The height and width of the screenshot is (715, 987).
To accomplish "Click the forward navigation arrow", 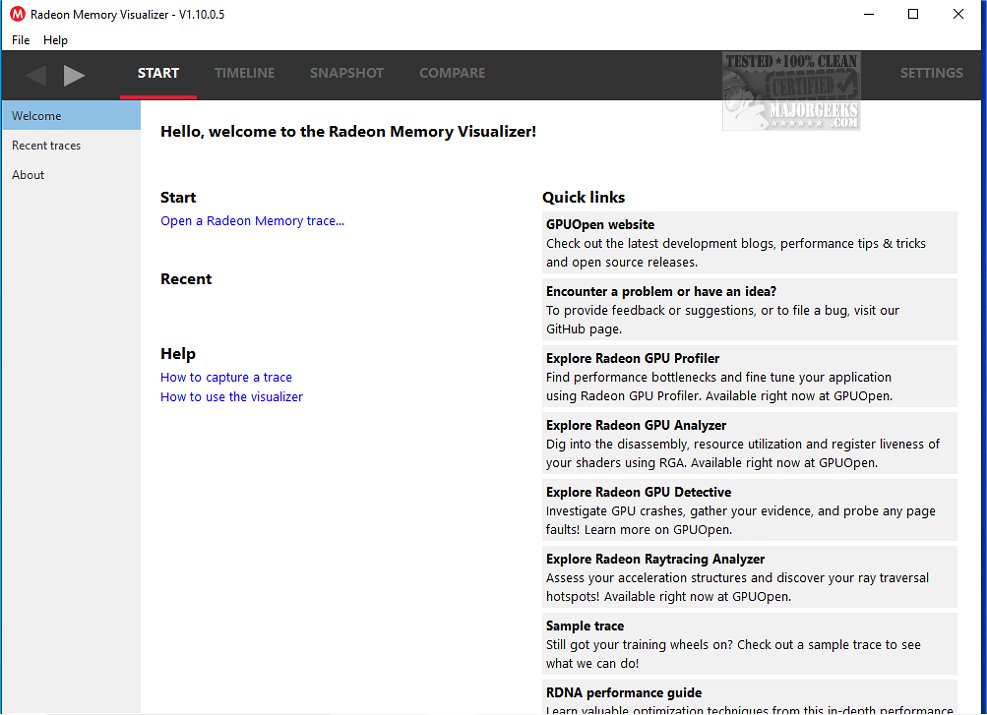I will pyautogui.click(x=75, y=74).
